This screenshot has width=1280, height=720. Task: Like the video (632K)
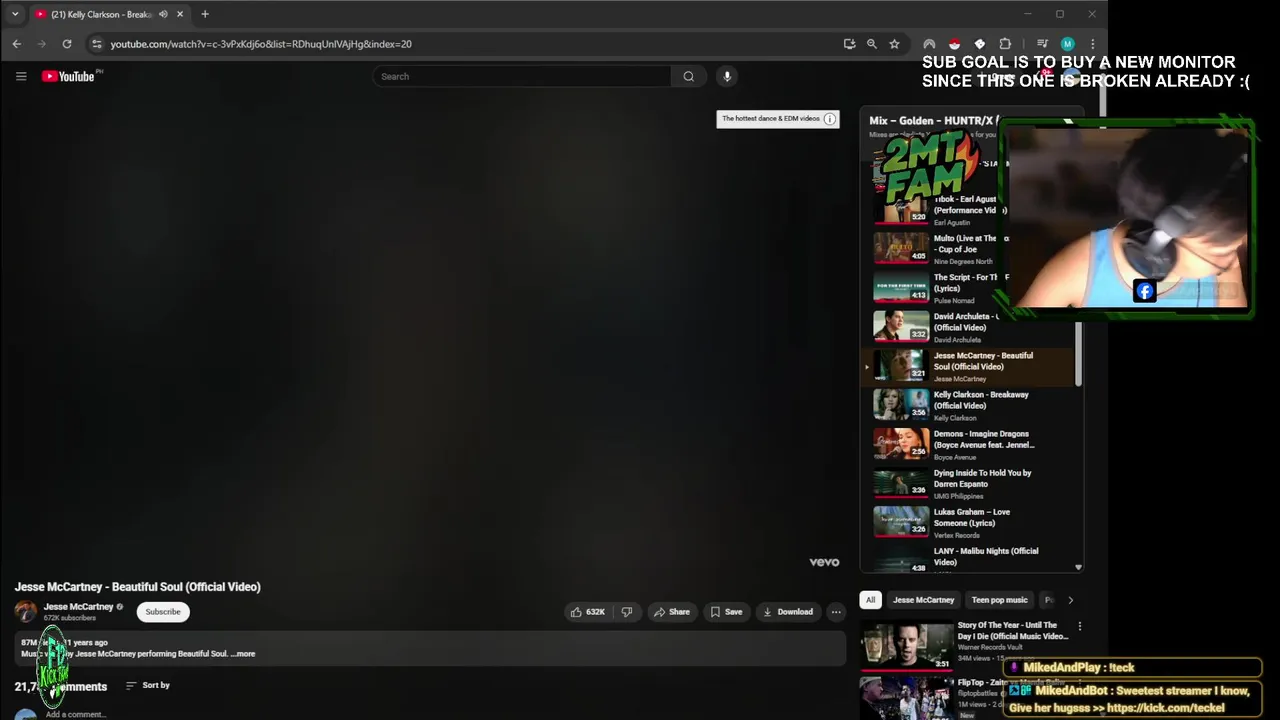(588, 612)
